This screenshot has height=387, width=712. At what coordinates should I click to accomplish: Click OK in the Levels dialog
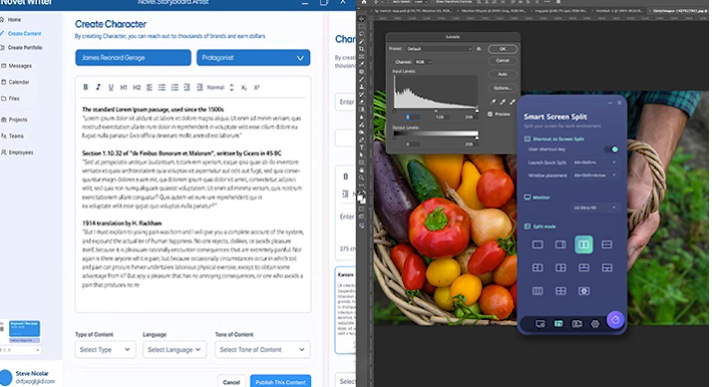pyautogui.click(x=502, y=49)
